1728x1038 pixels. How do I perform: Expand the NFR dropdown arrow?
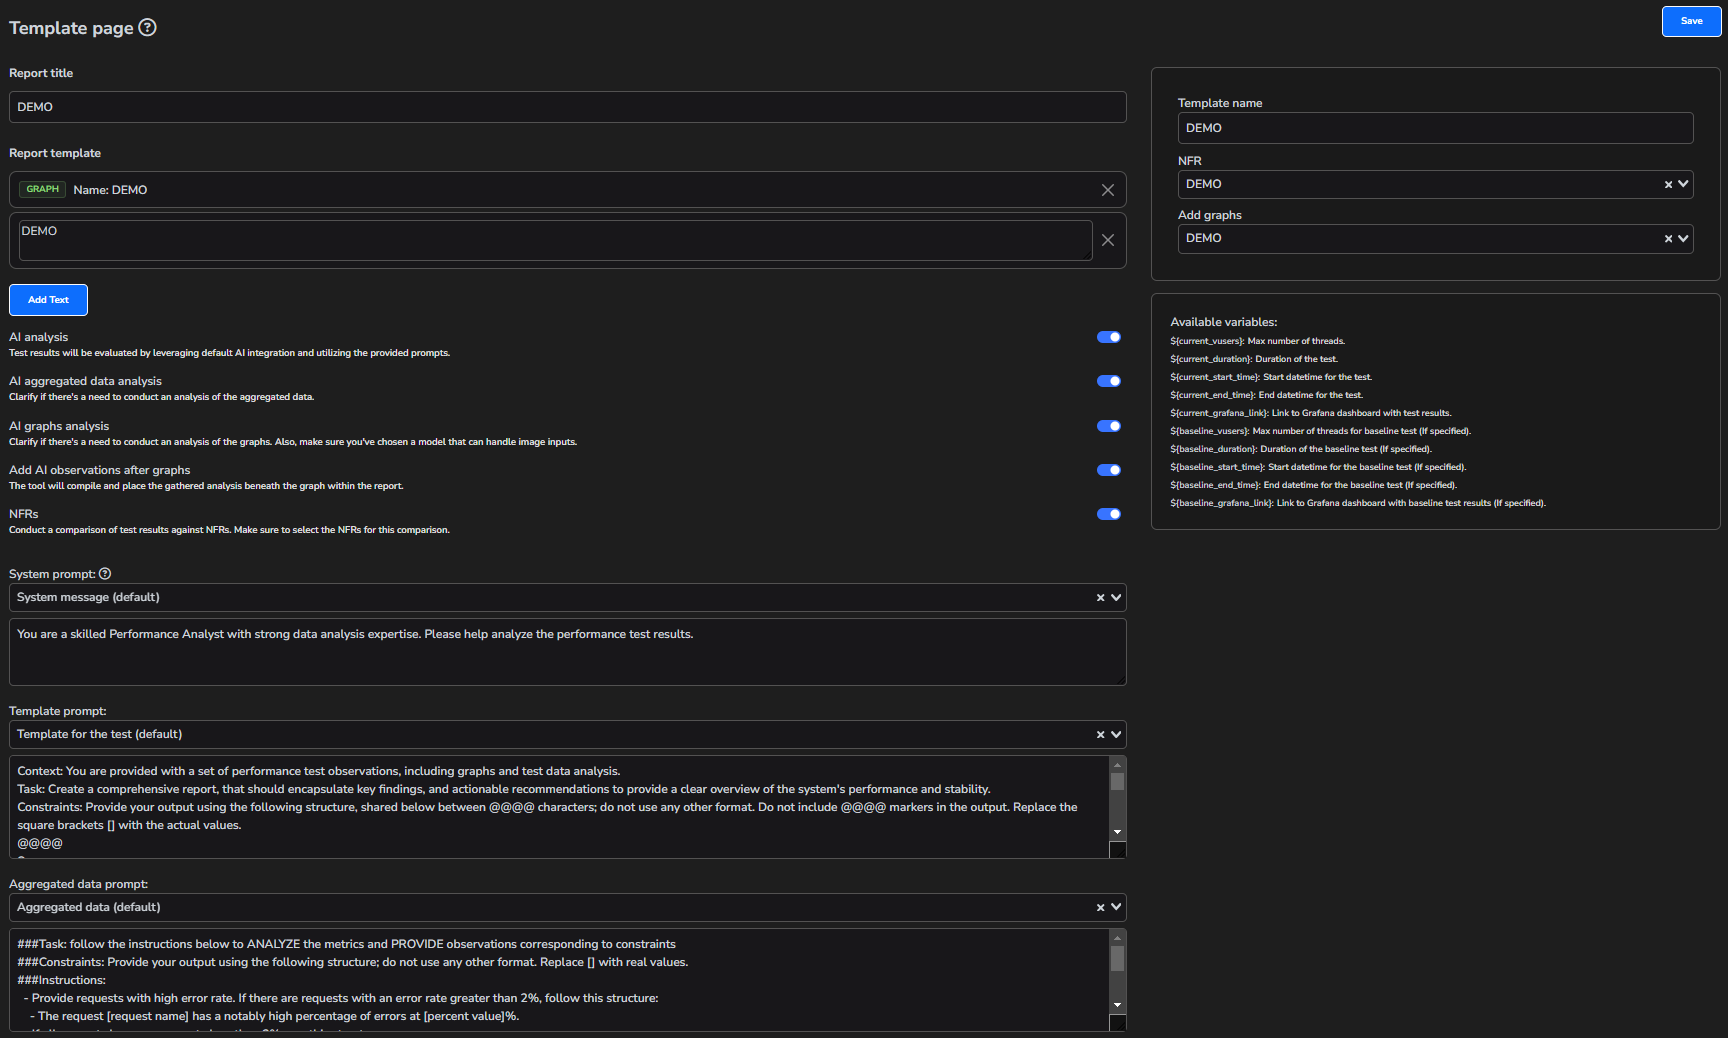(1683, 184)
